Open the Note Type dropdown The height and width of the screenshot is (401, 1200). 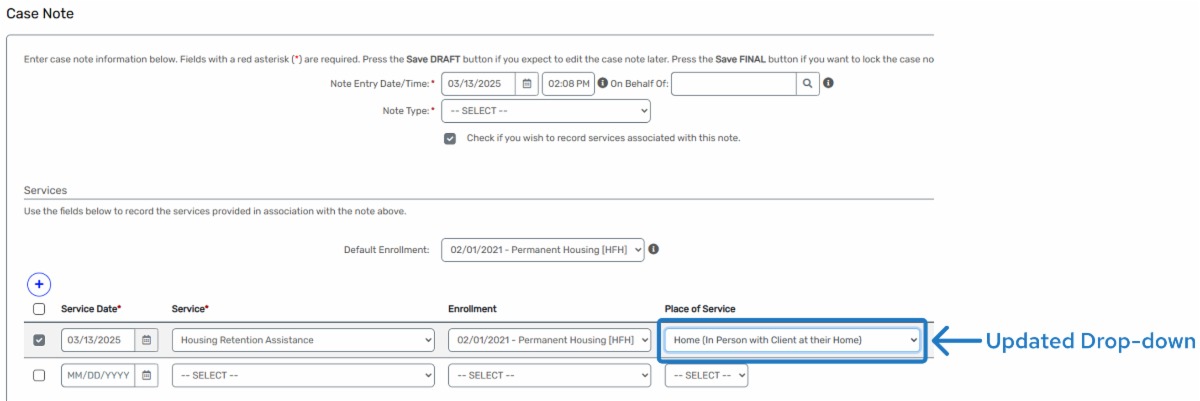pos(545,111)
